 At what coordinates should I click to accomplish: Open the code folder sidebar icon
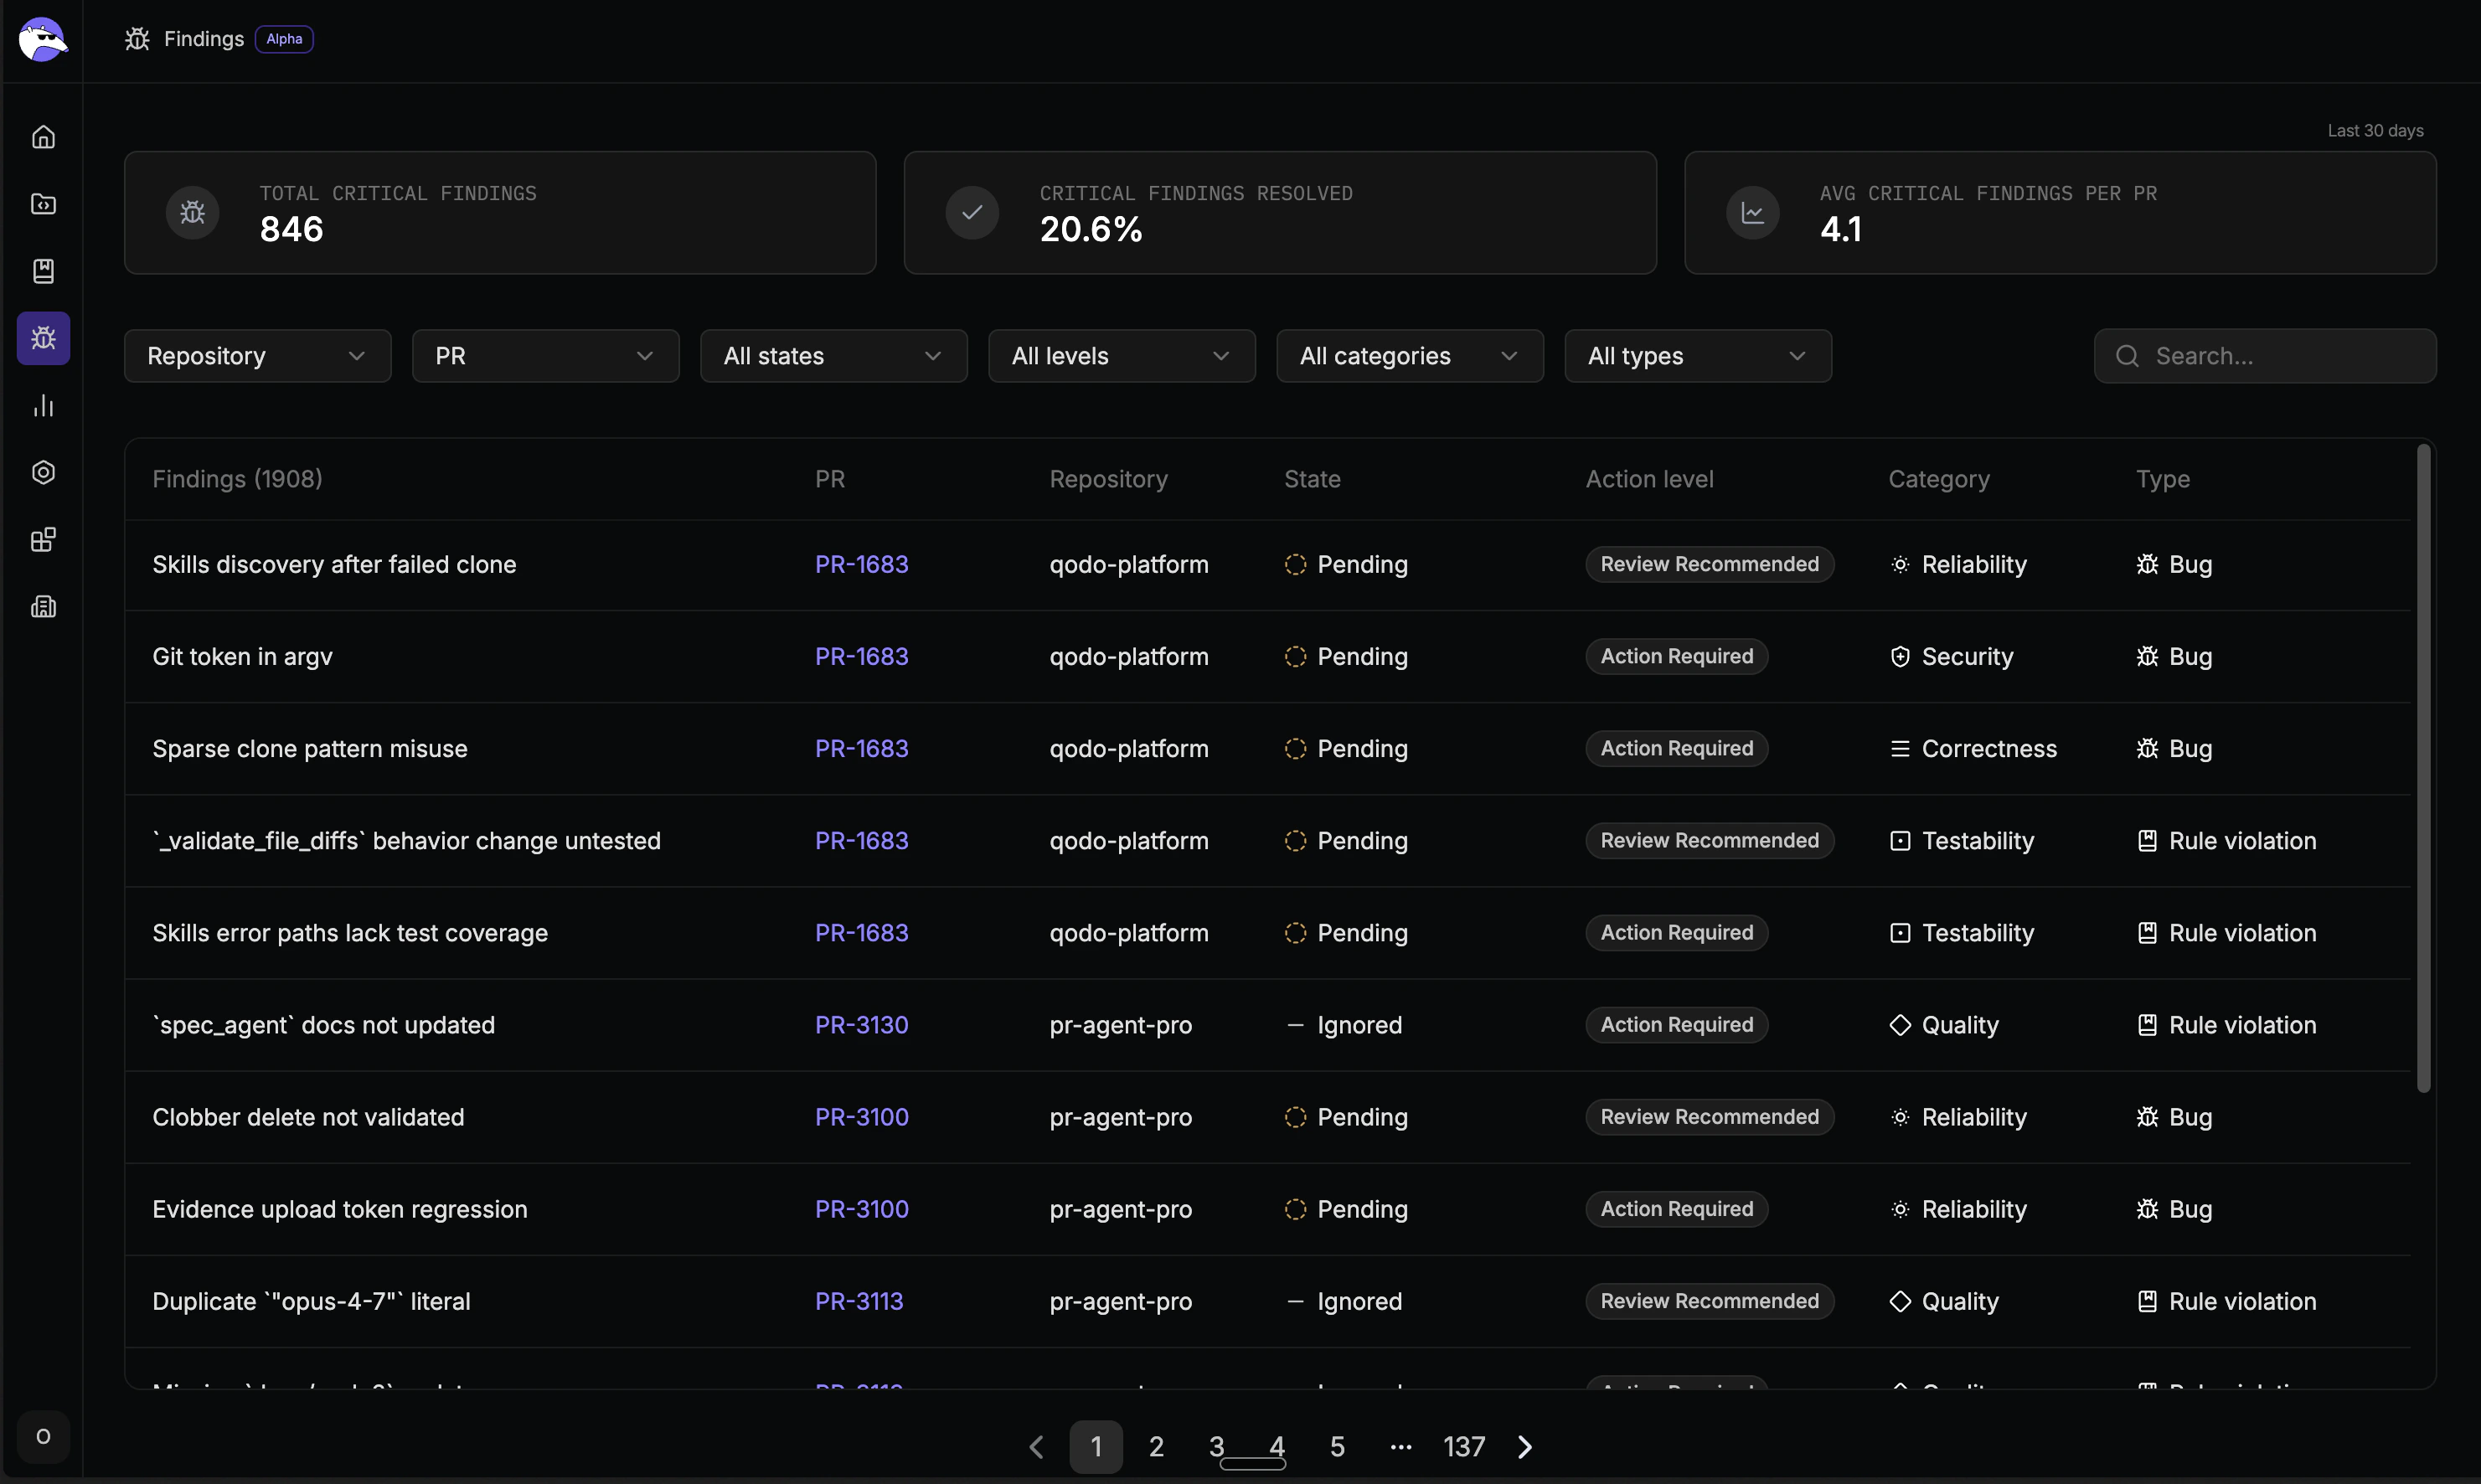pos(43,204)
